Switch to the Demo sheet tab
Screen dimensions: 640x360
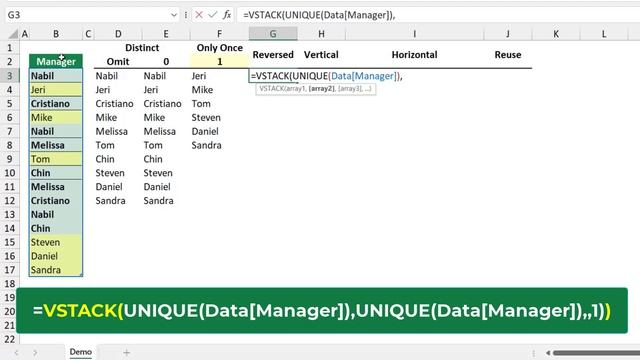click(80, 352)
